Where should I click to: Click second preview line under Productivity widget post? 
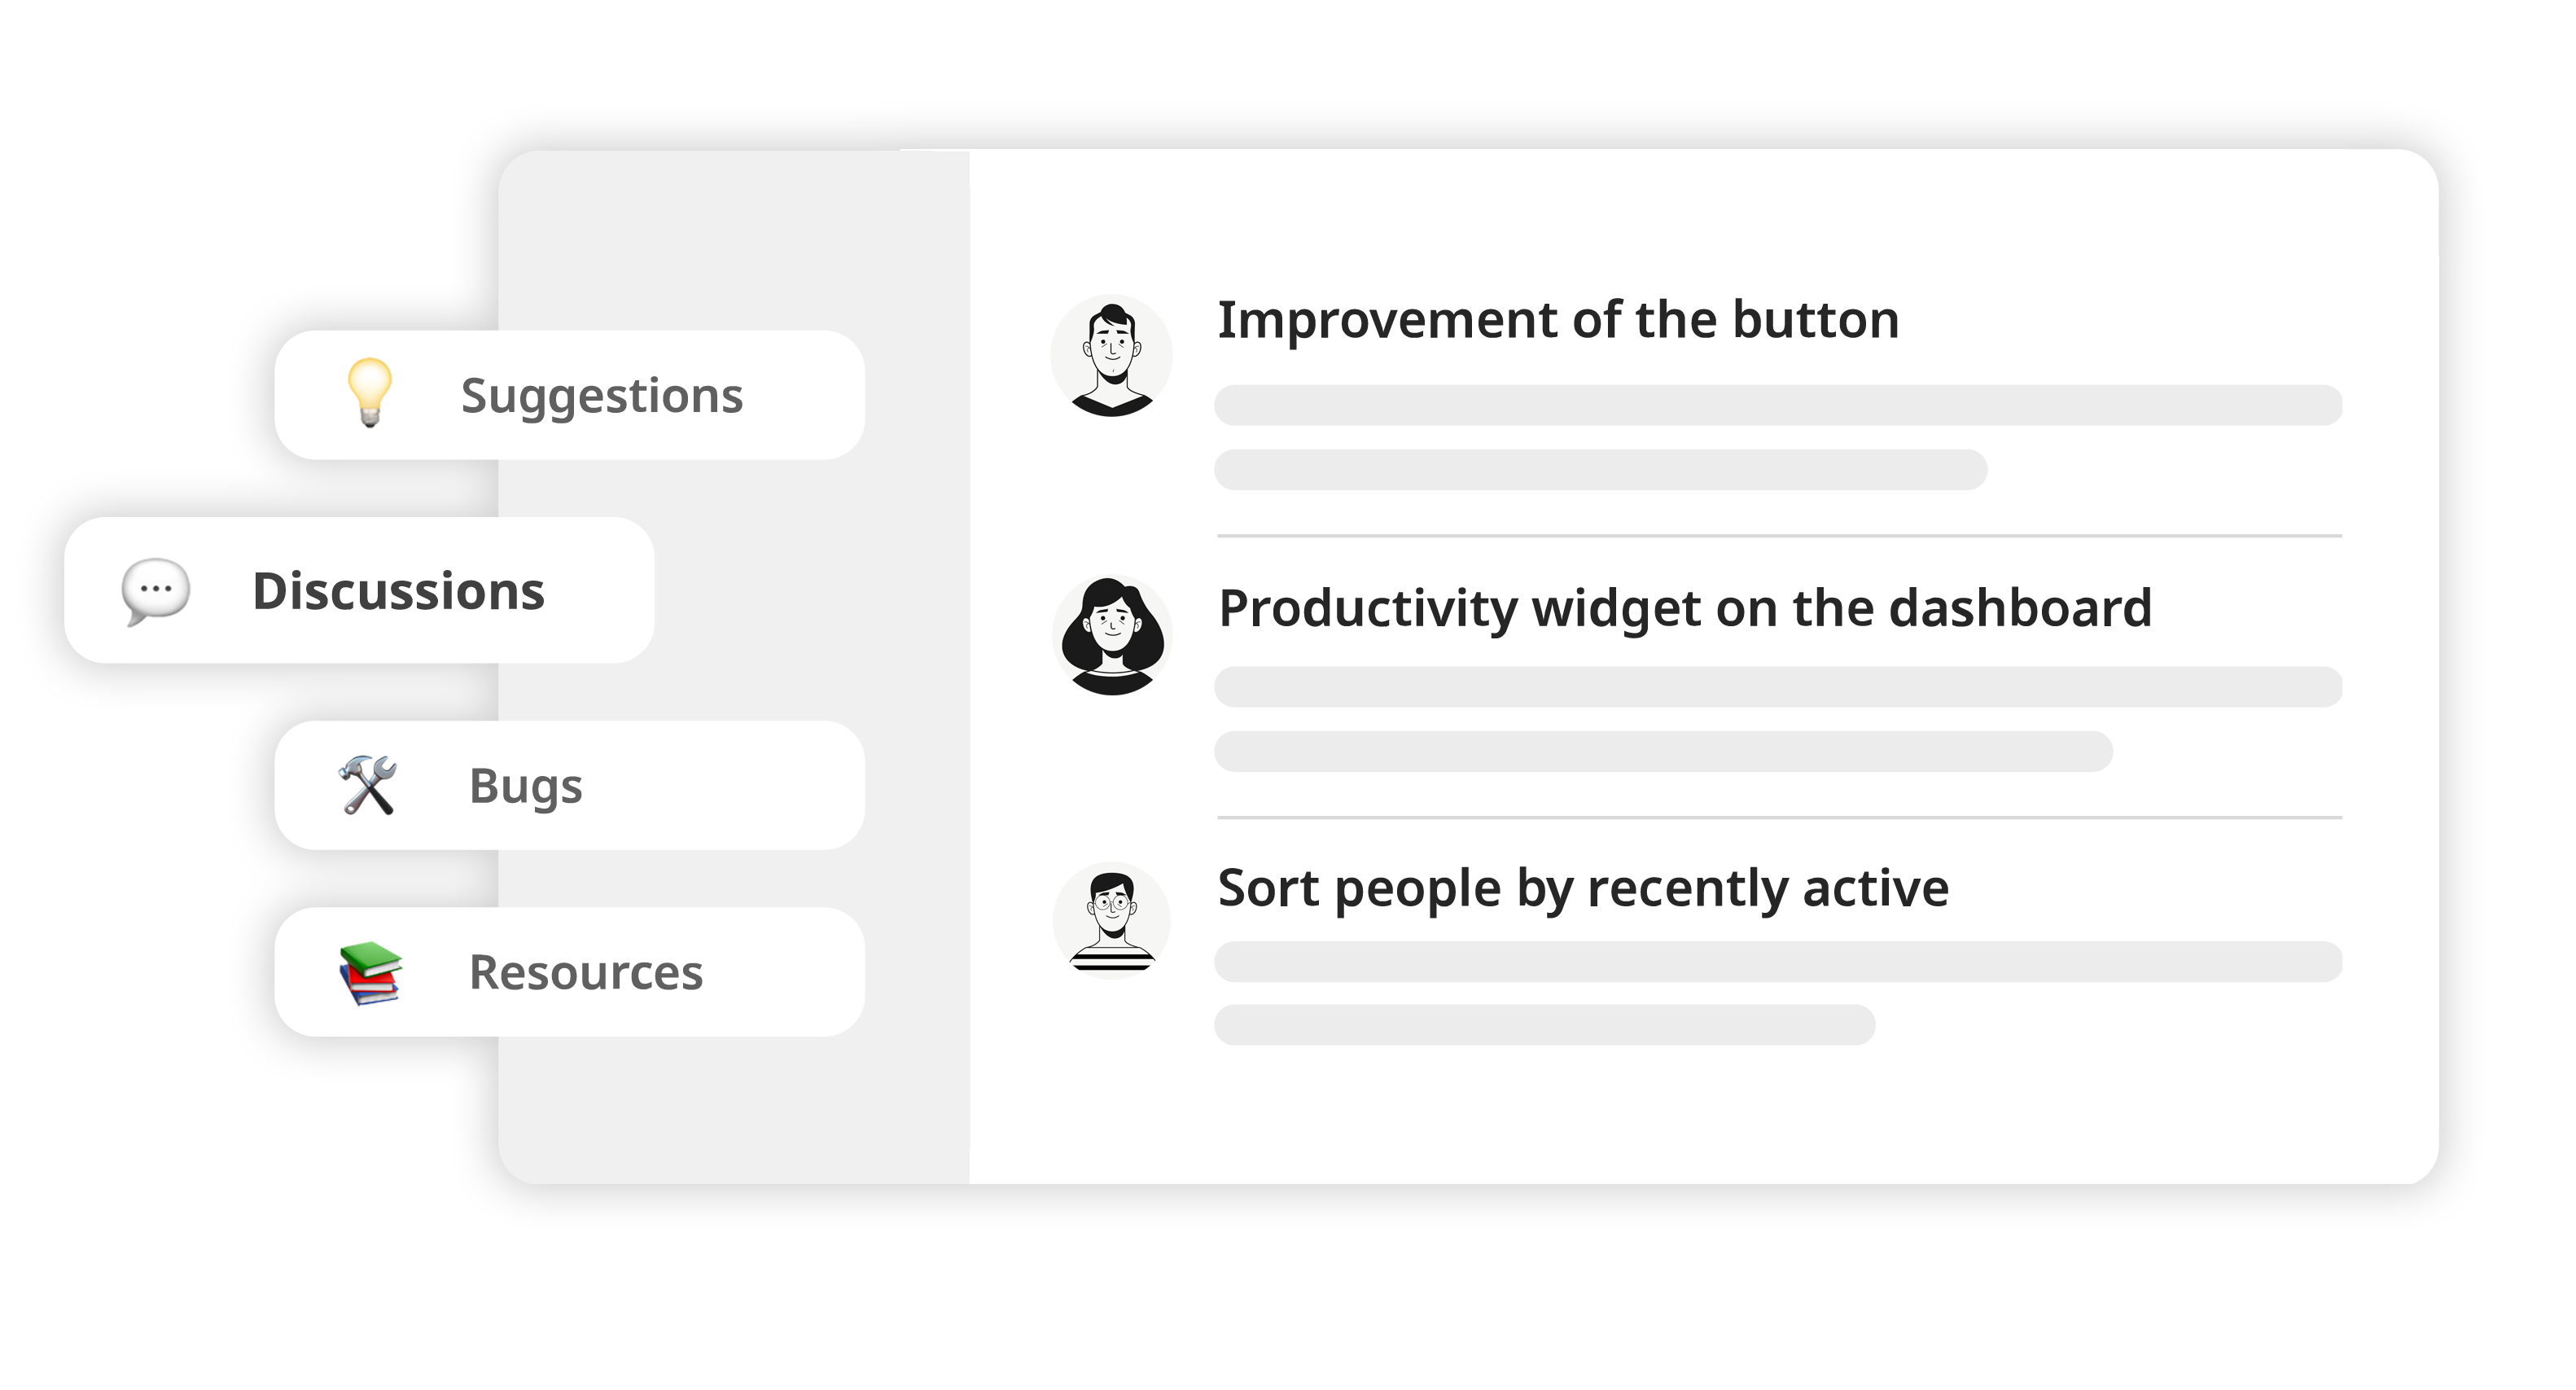pos(1663,751)
